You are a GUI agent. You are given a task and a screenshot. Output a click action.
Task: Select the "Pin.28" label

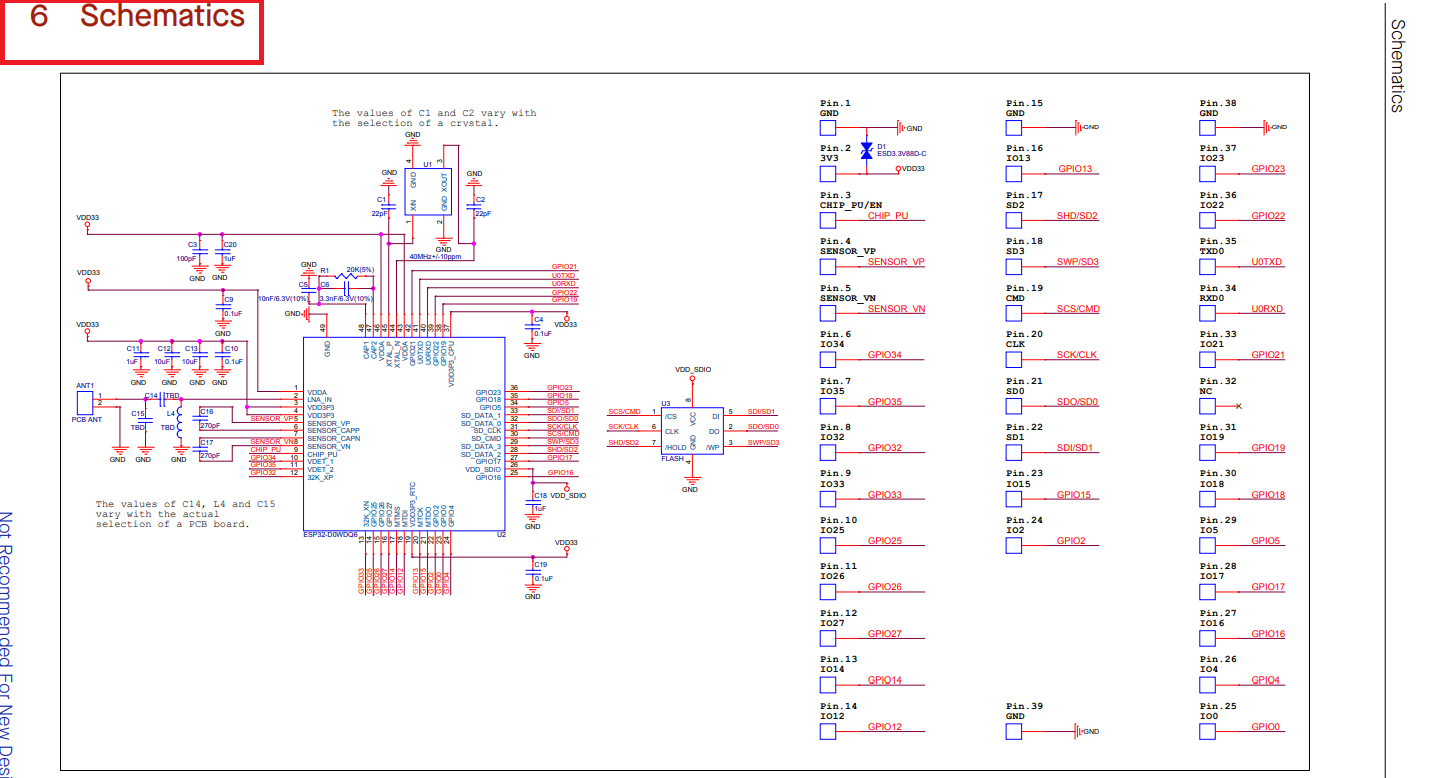coord(1218,566)
